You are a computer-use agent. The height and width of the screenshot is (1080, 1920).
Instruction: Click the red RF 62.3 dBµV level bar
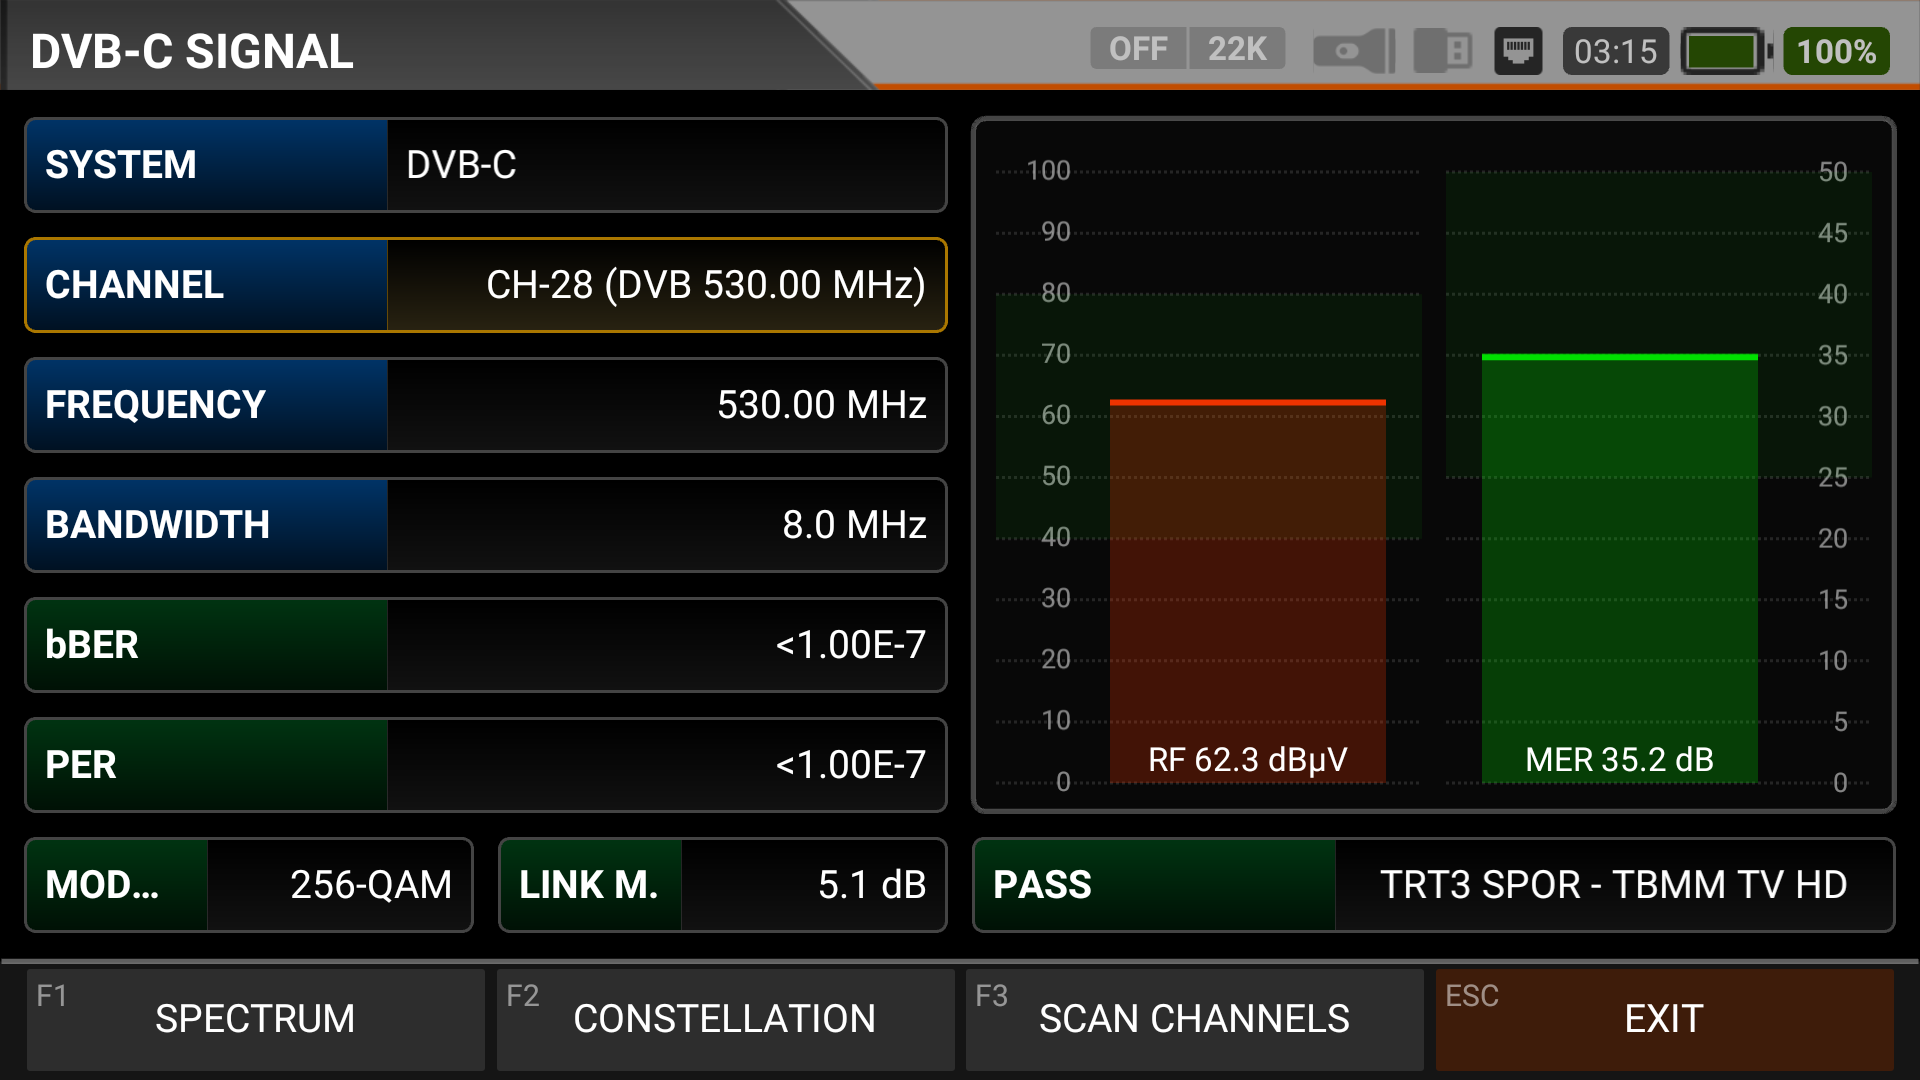(1247, 590)
